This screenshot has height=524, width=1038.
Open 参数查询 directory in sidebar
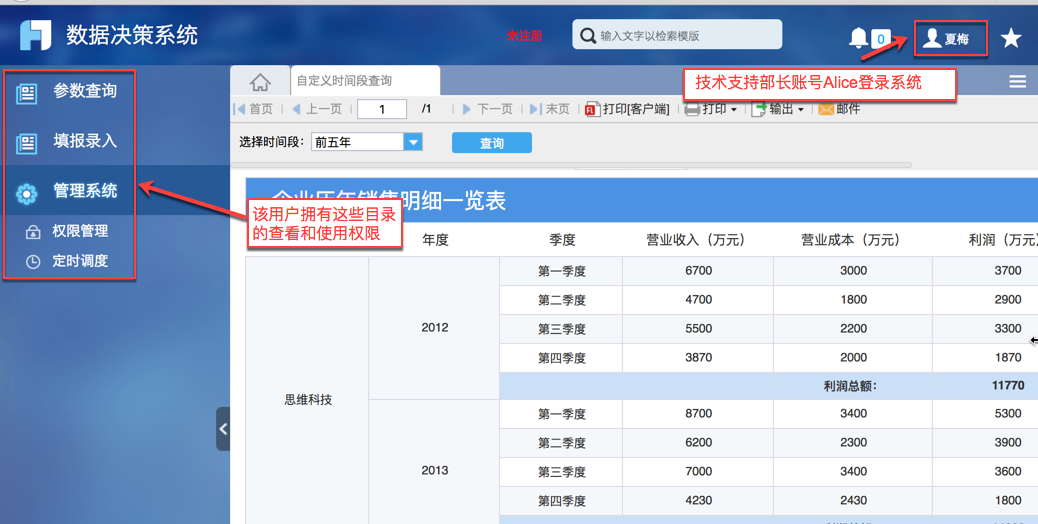[x=85, y=91]
